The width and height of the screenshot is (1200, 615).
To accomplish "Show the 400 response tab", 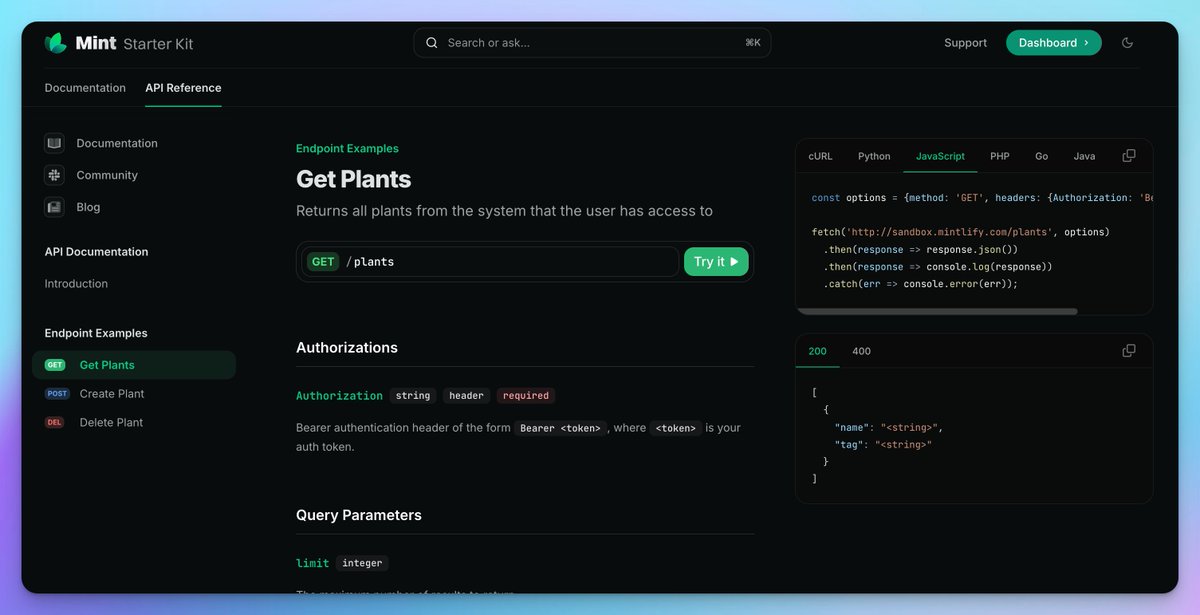I will pos(861,351).
